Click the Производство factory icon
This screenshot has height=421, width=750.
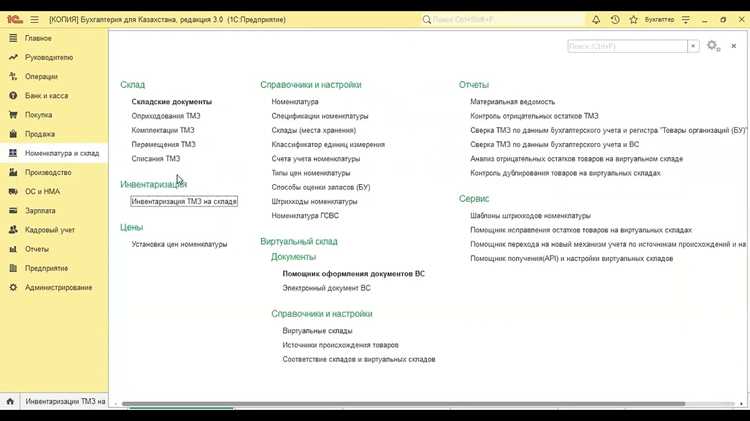tap(13, 172)
